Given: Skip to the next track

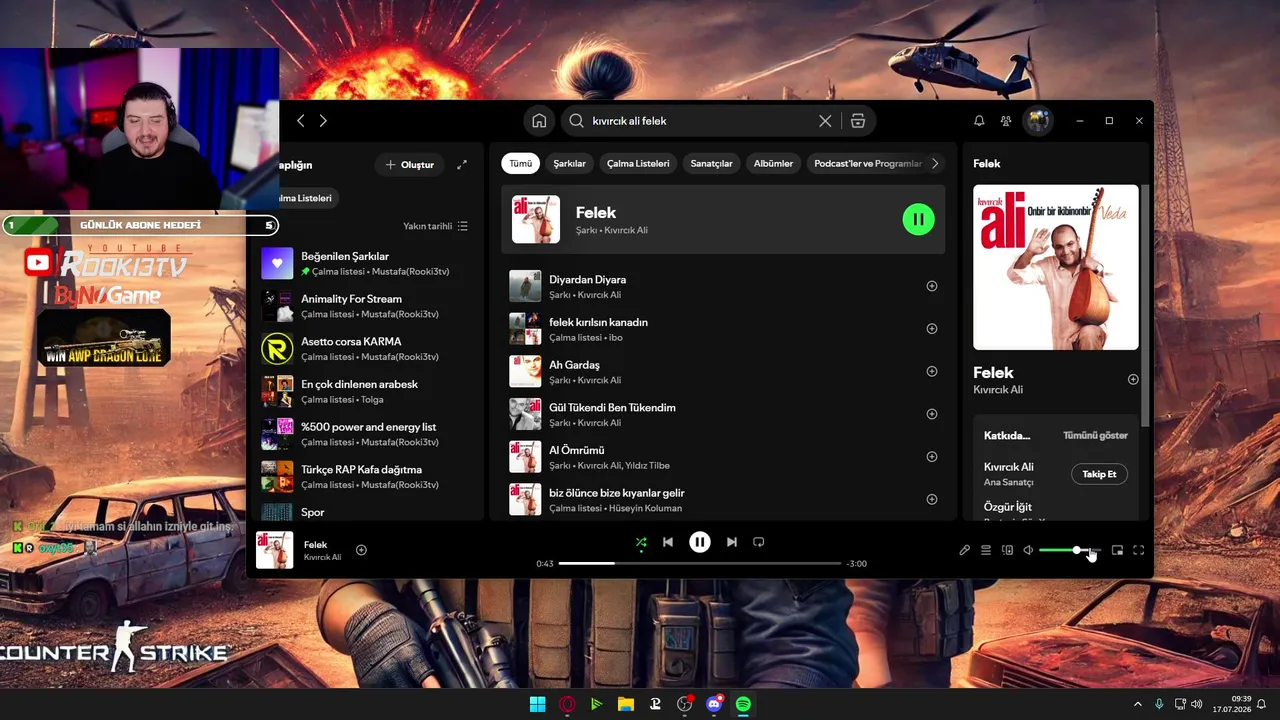Looking at the screenshot, I should point(732,542).
